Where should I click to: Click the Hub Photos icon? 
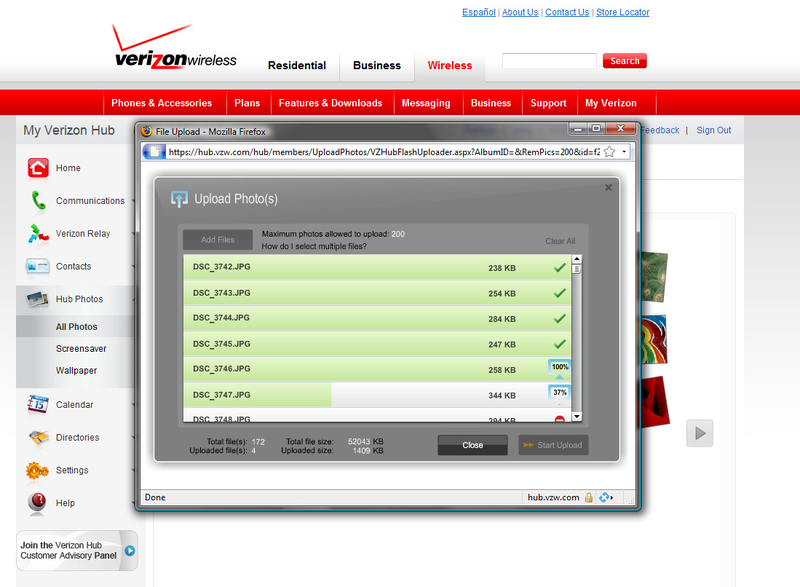point(38,299)
